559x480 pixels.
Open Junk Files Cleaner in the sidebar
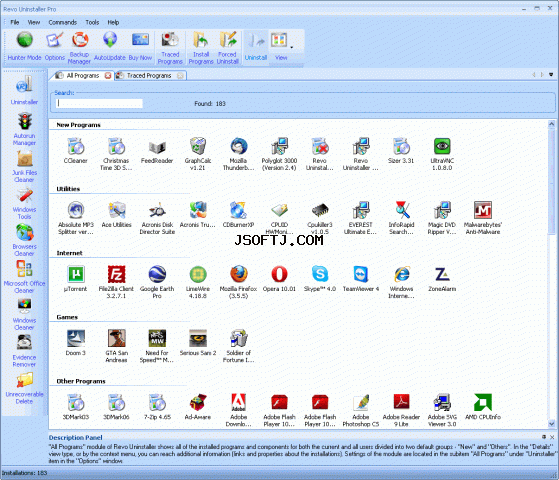(24, 166)
